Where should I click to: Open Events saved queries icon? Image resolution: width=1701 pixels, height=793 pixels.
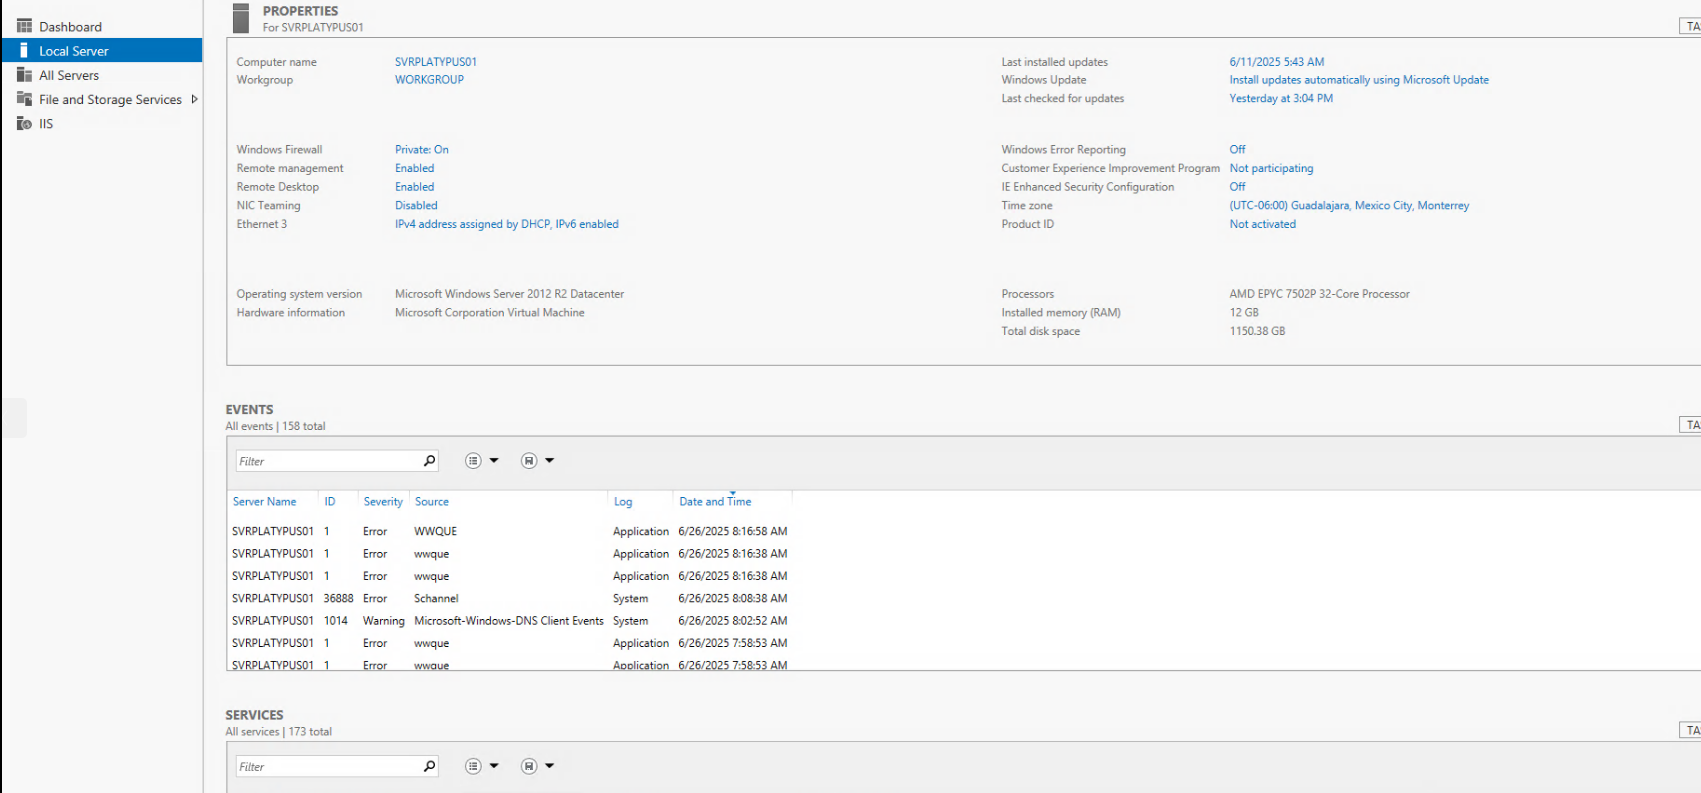529,461
